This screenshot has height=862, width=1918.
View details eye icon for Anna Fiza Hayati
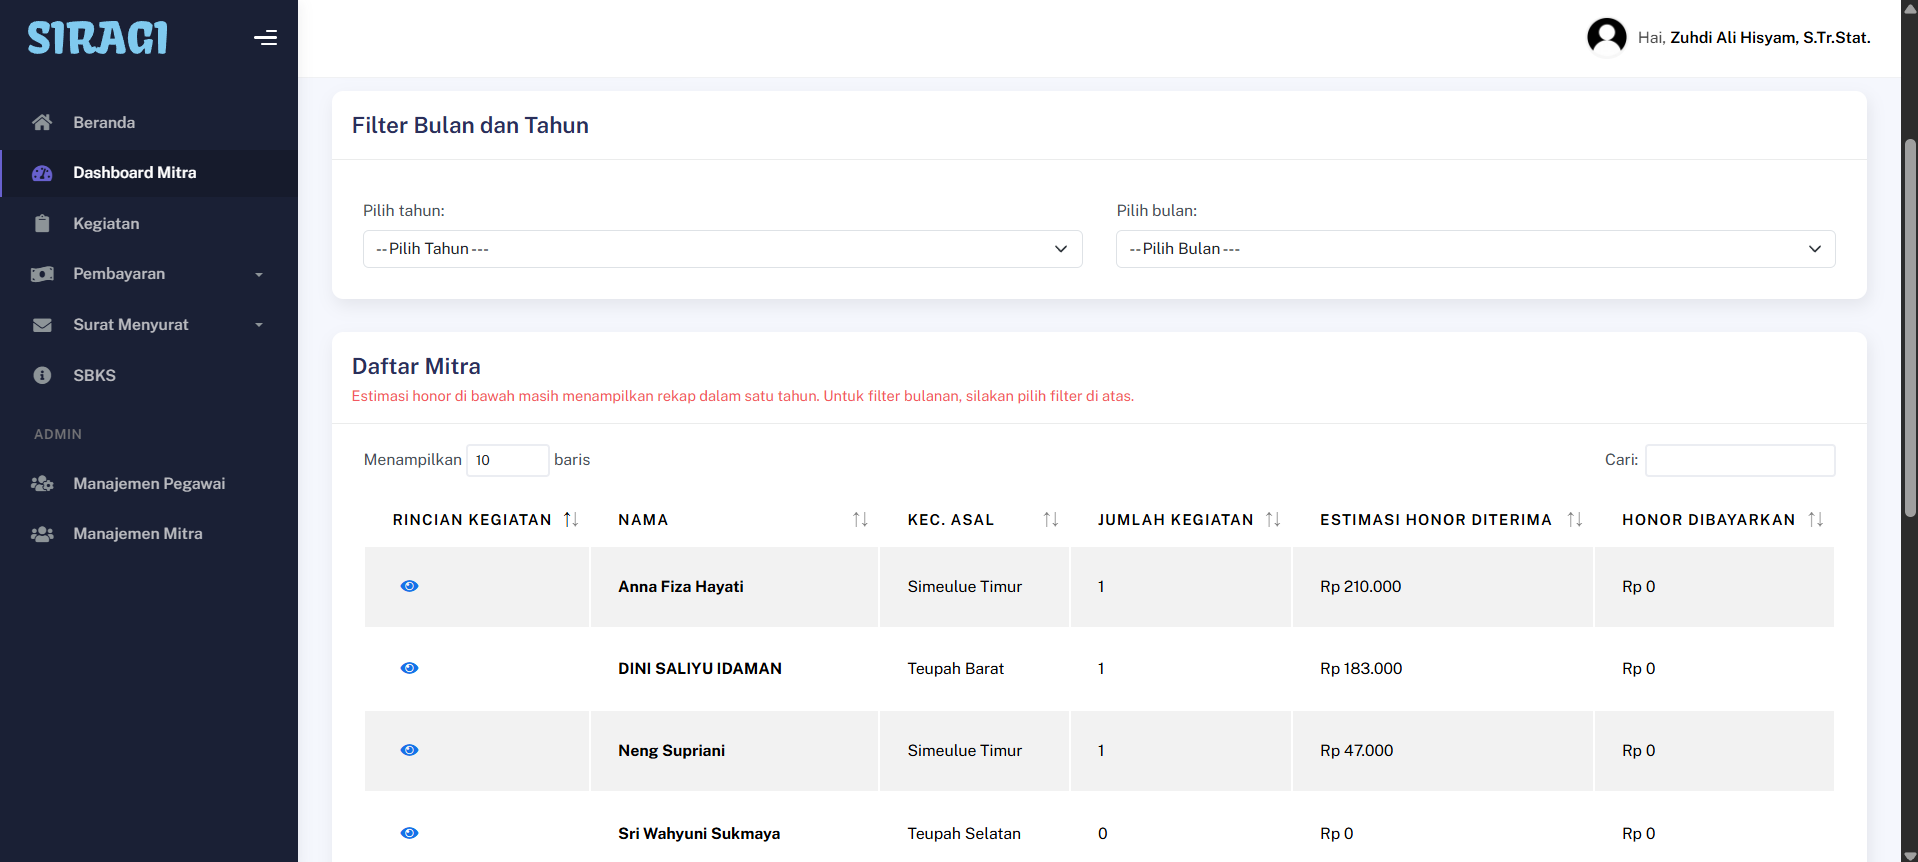(409, 586)
